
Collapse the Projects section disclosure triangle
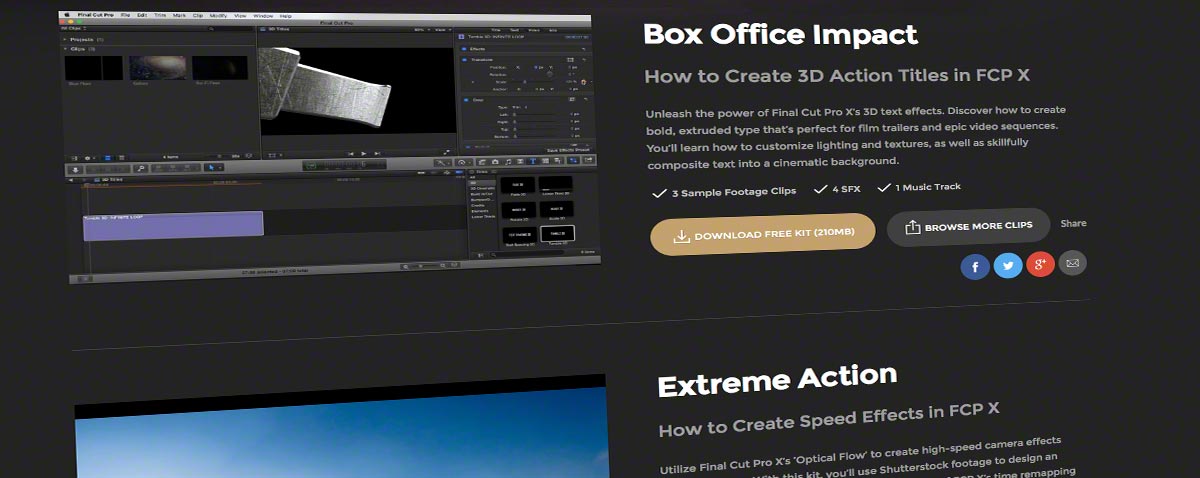pos(65,40)
